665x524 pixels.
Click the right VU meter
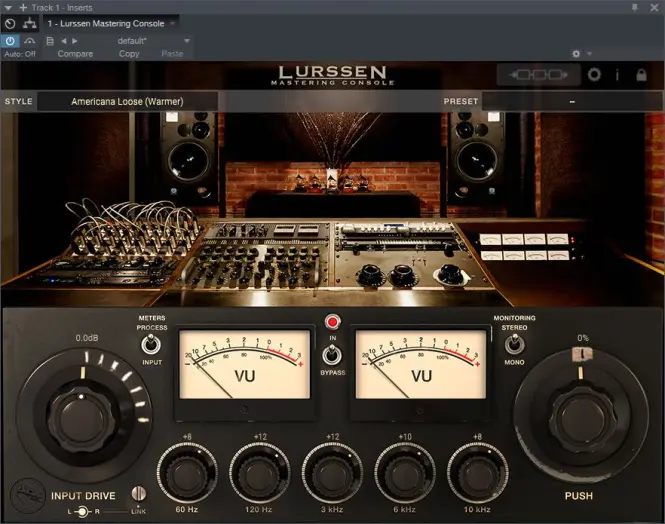tap(421, 365)
